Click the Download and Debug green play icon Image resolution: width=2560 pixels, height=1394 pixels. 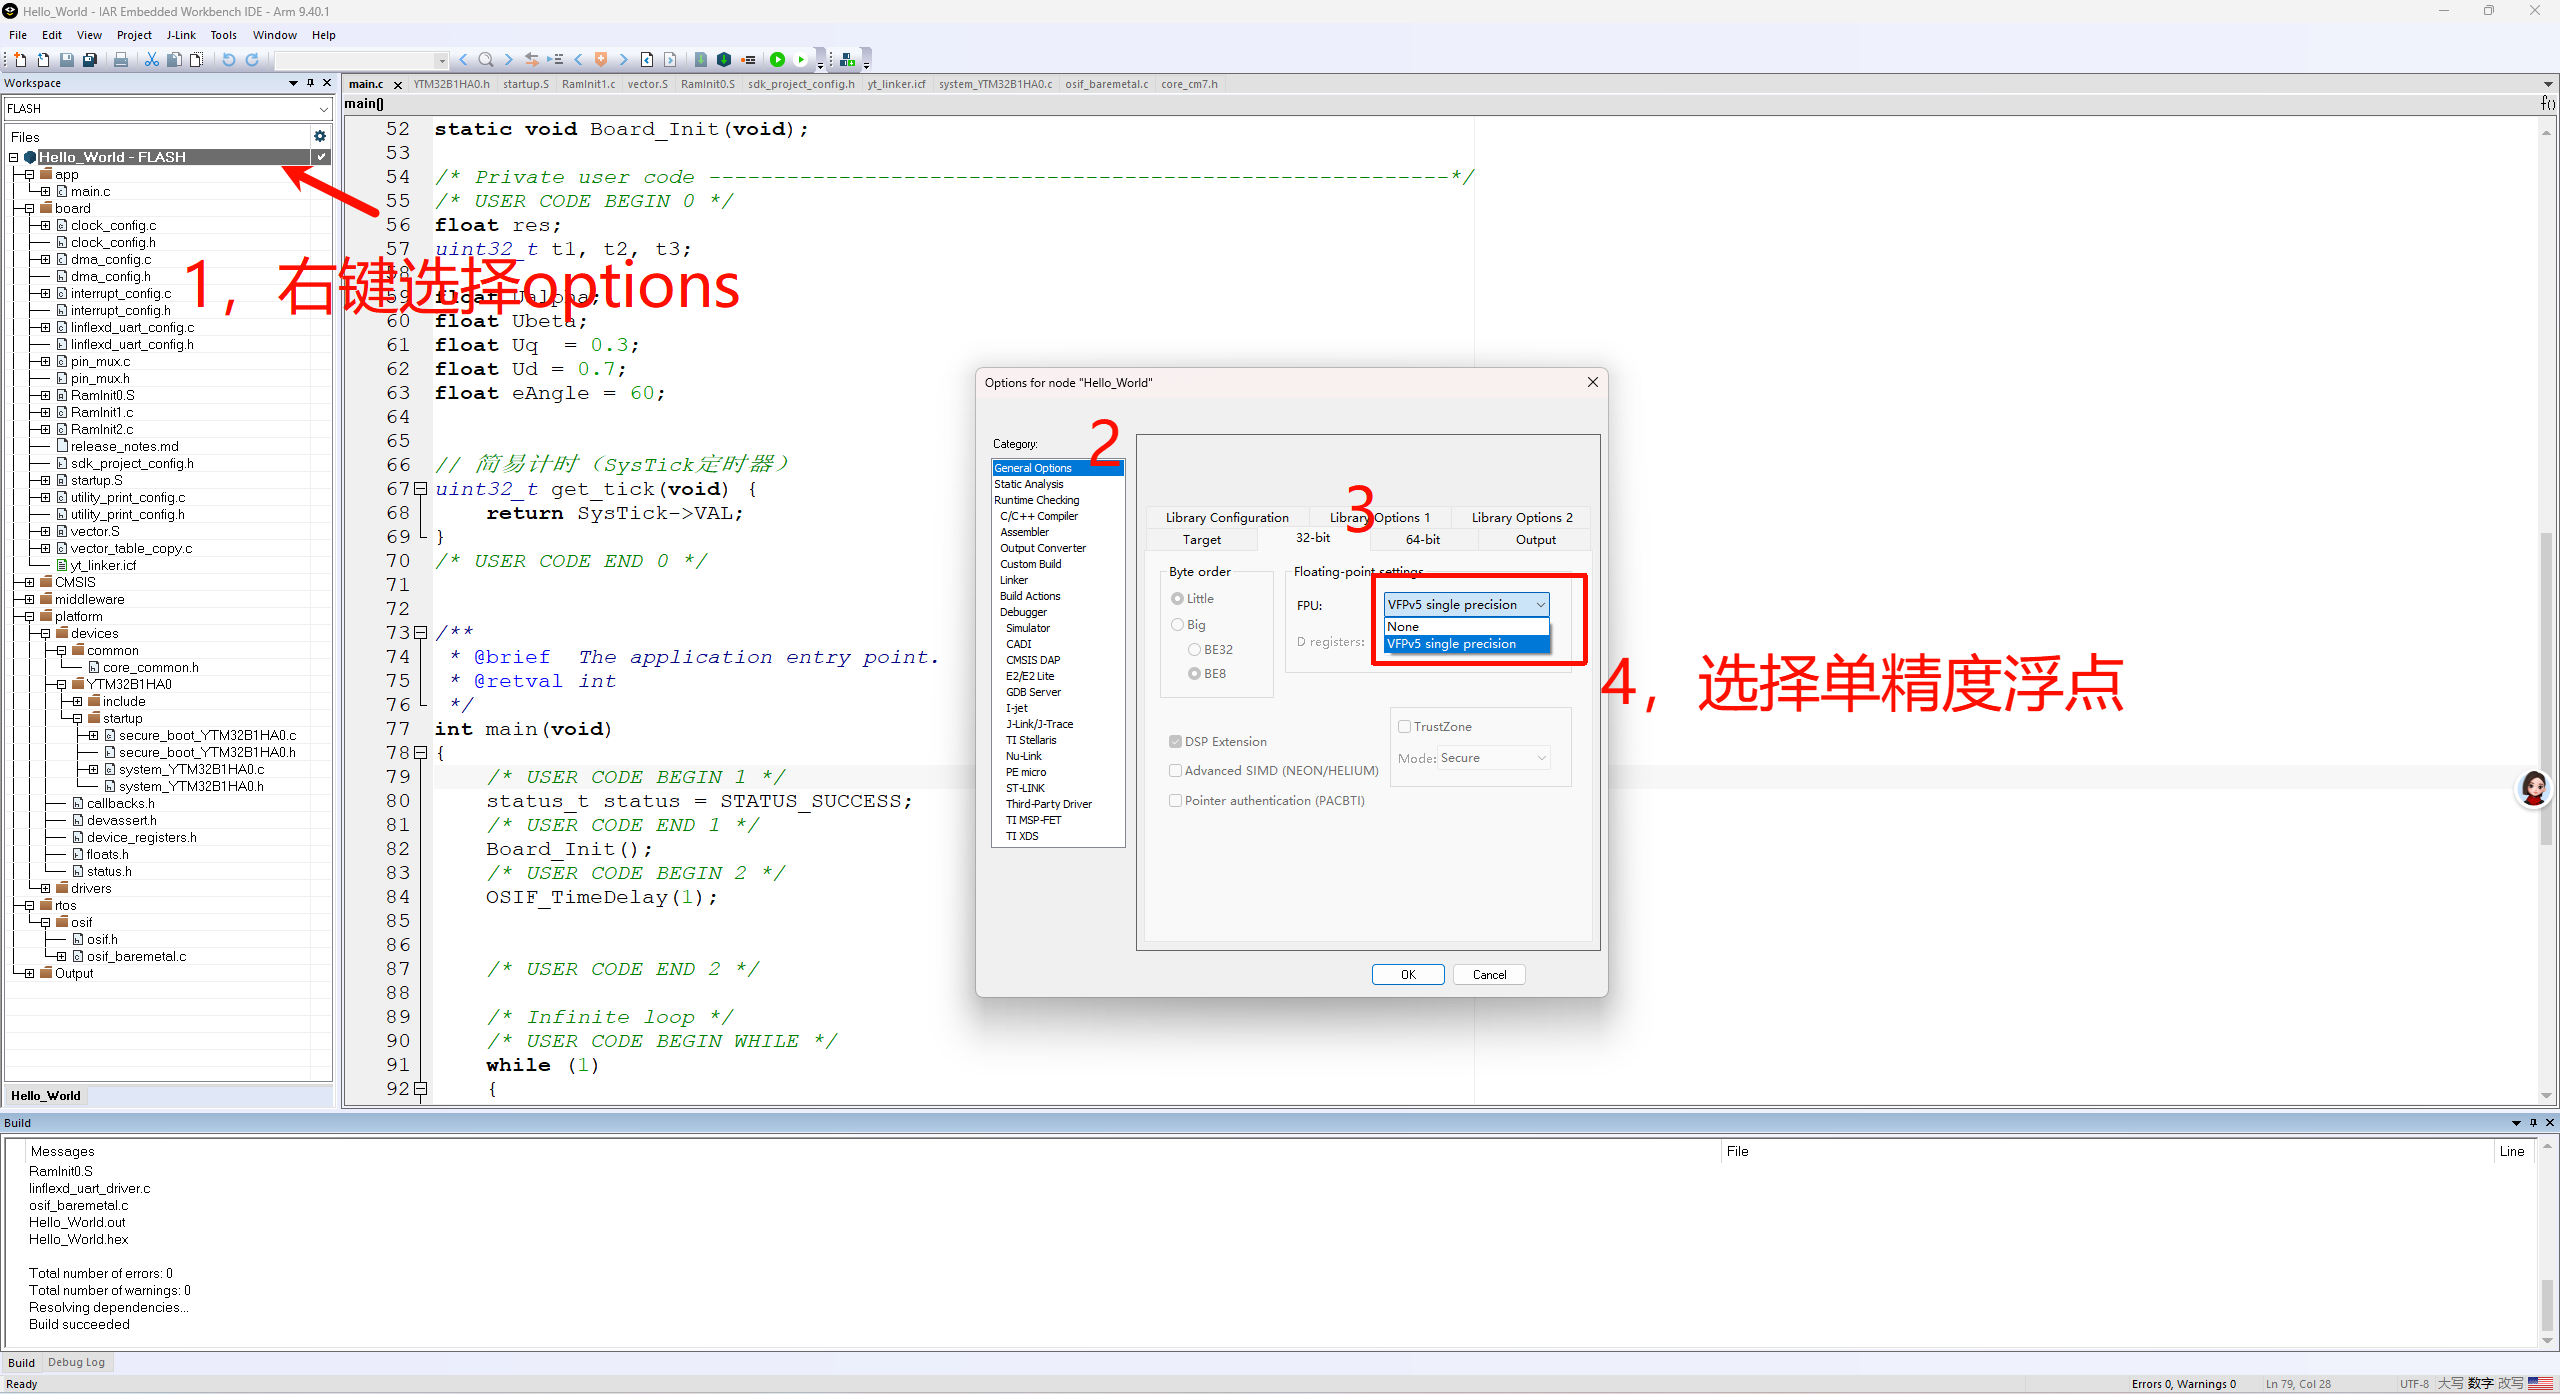pos(777,60)
